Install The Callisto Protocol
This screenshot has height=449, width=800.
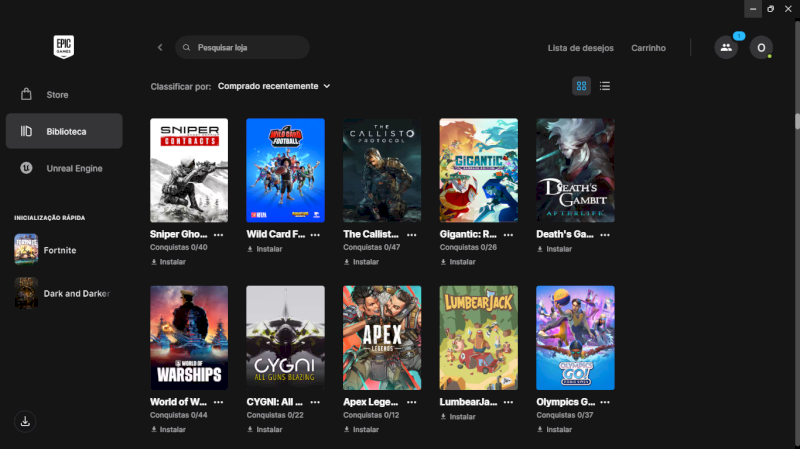tap(361, 262)
